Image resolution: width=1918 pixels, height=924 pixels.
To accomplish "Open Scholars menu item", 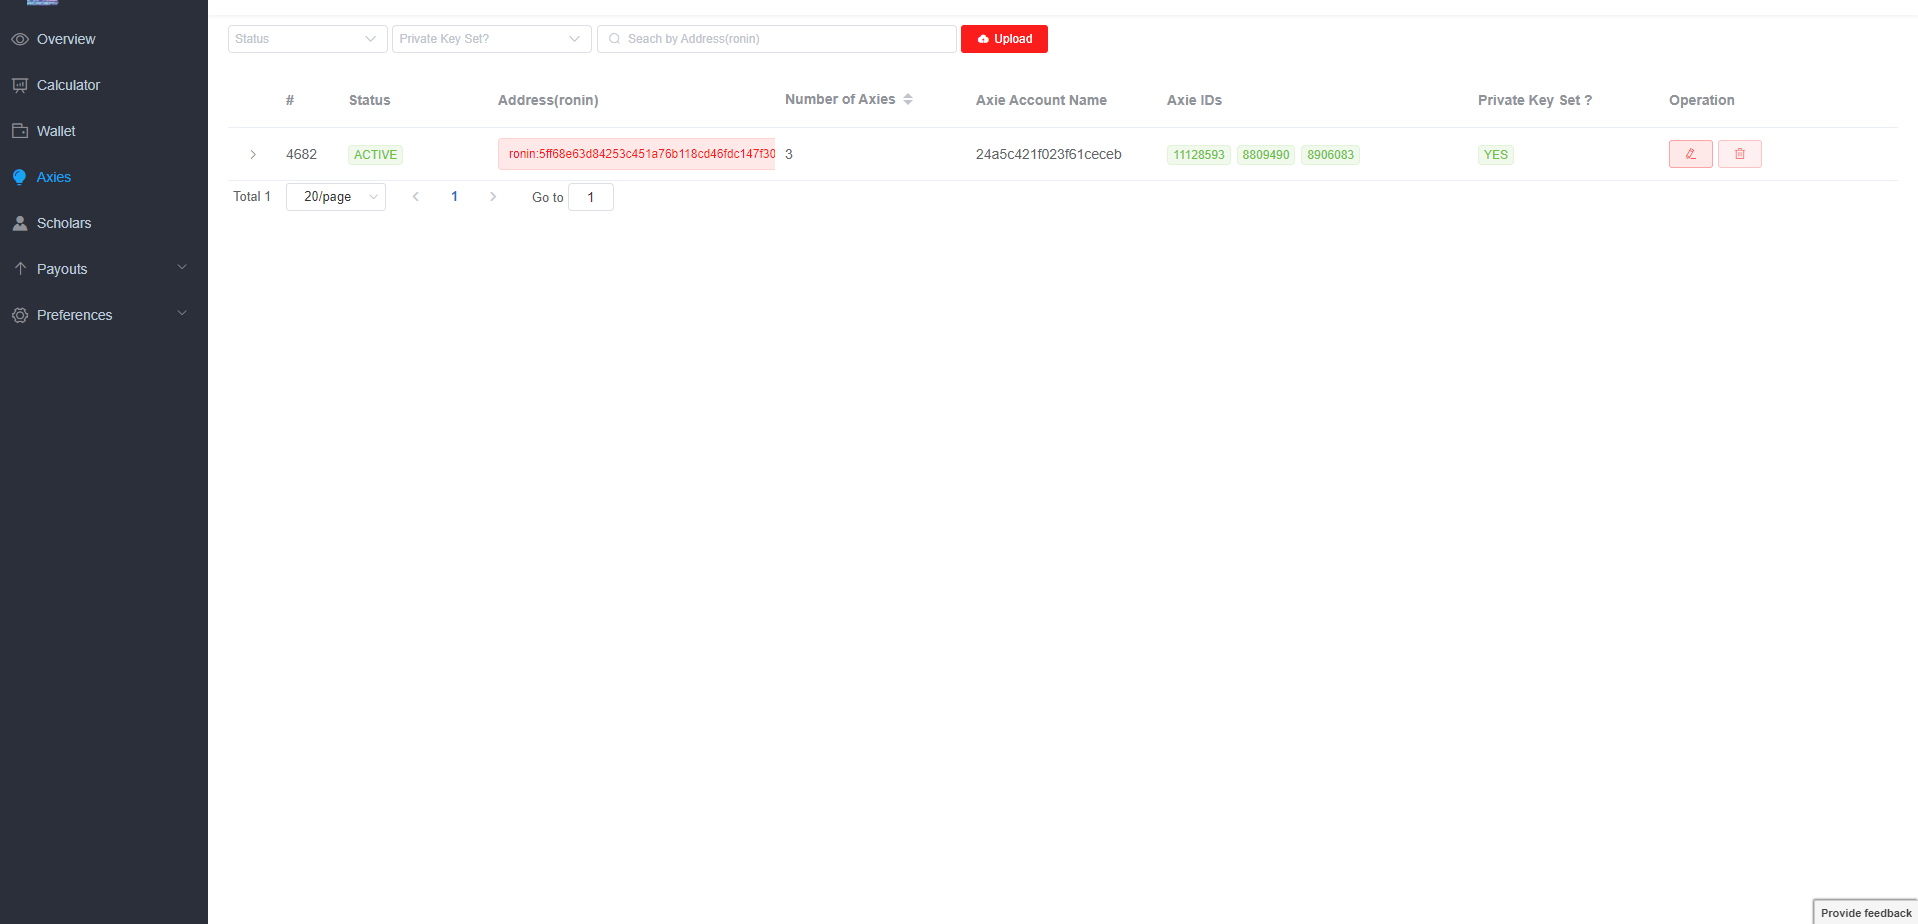I will (104, 223).
